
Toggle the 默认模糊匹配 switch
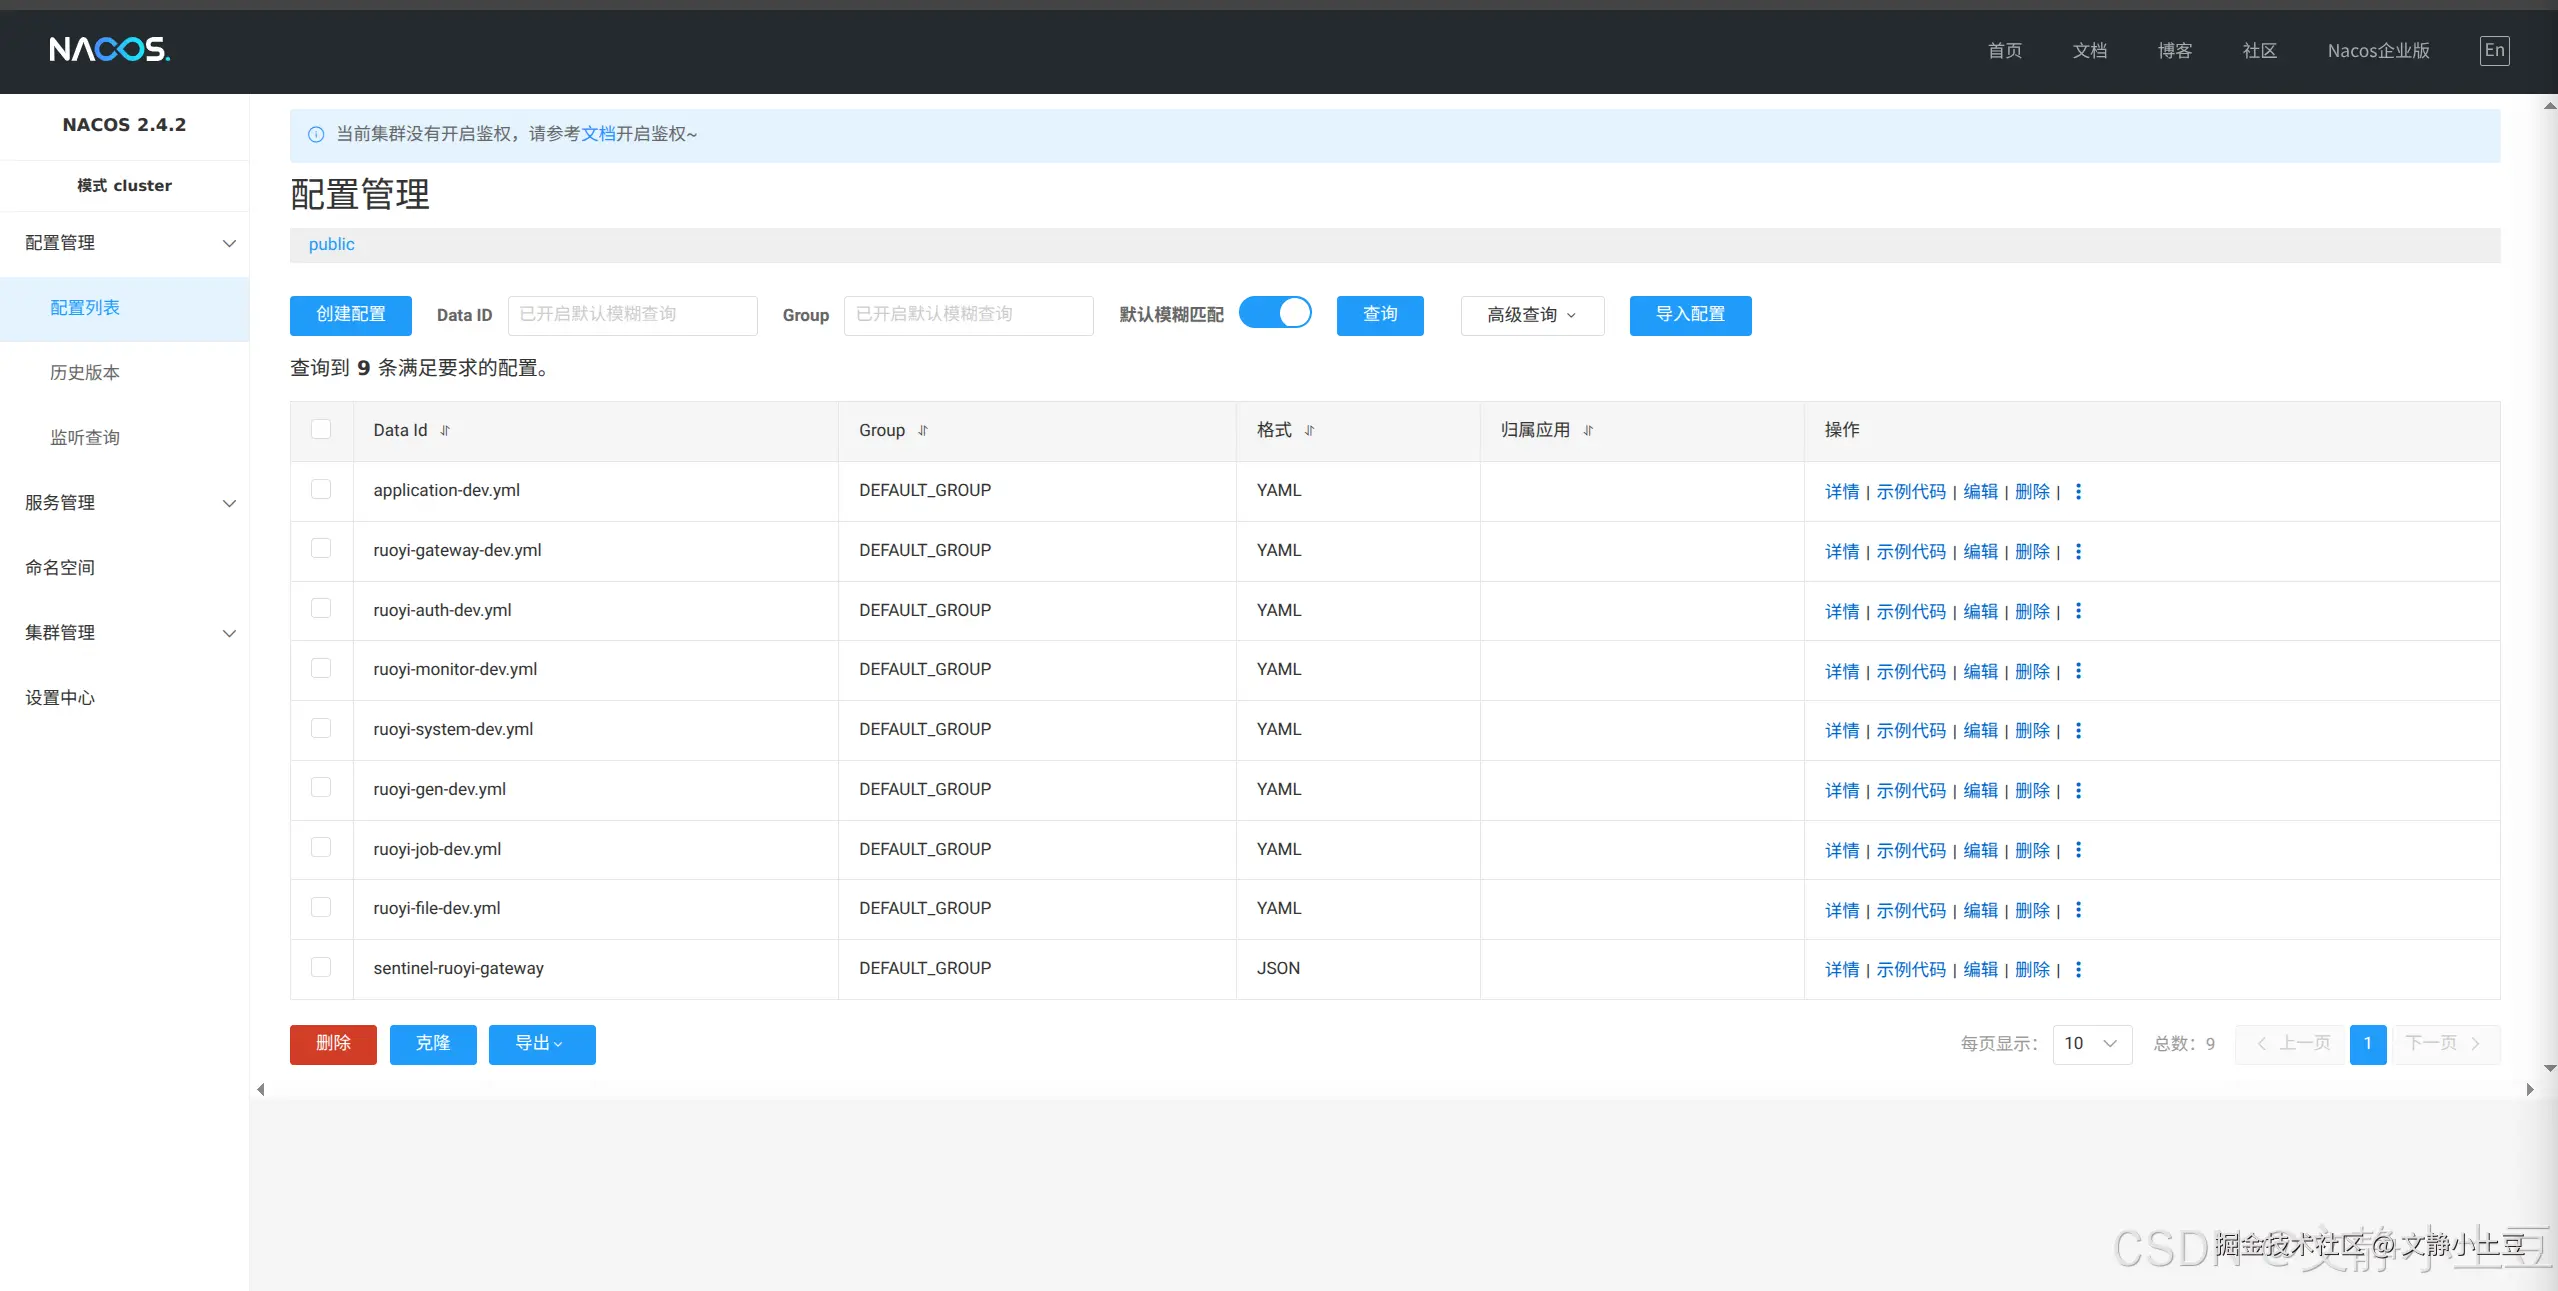click(1275, 313)
